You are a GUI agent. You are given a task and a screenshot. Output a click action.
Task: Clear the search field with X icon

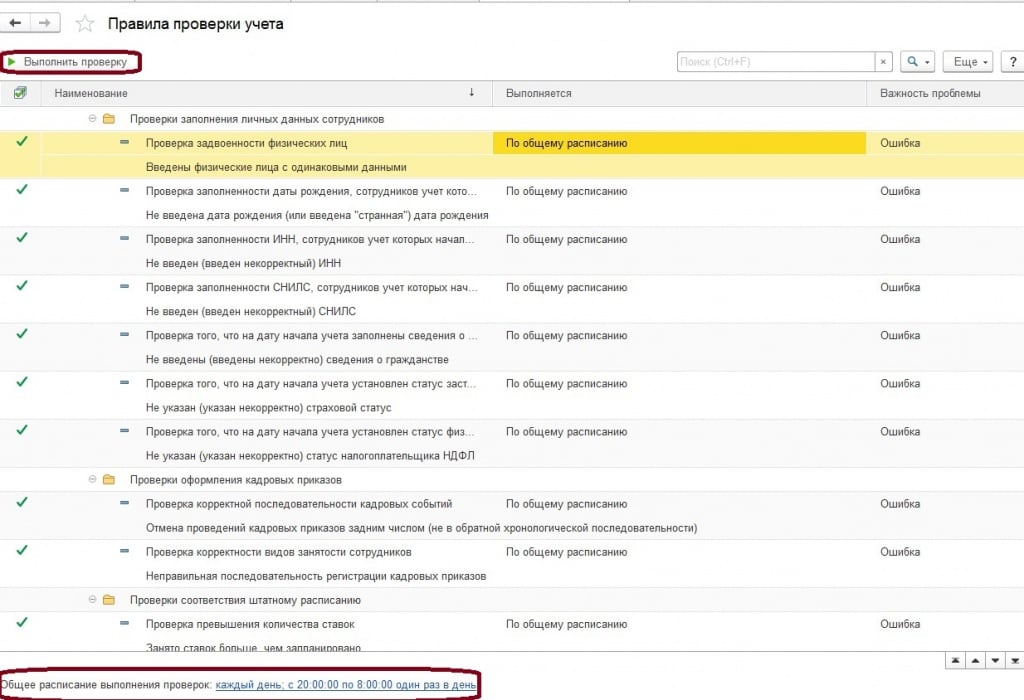(x=883, y=62)
